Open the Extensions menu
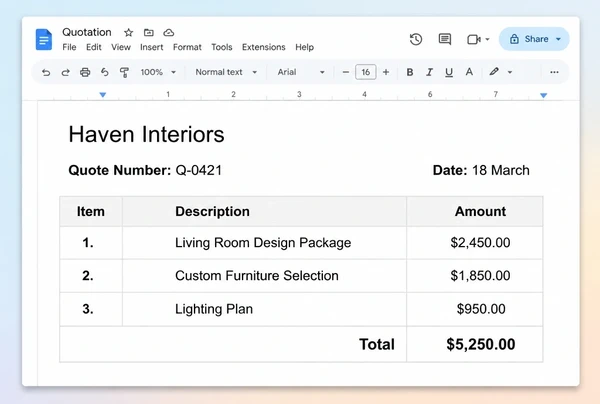 point(264,47)
